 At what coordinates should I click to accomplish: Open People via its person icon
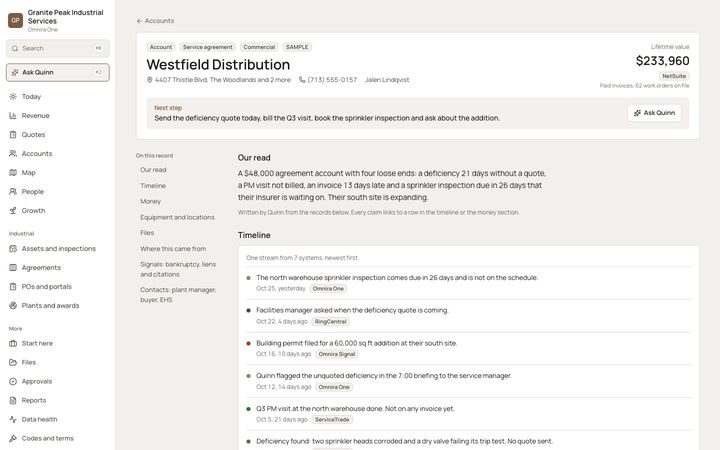(x=13, y=191)
